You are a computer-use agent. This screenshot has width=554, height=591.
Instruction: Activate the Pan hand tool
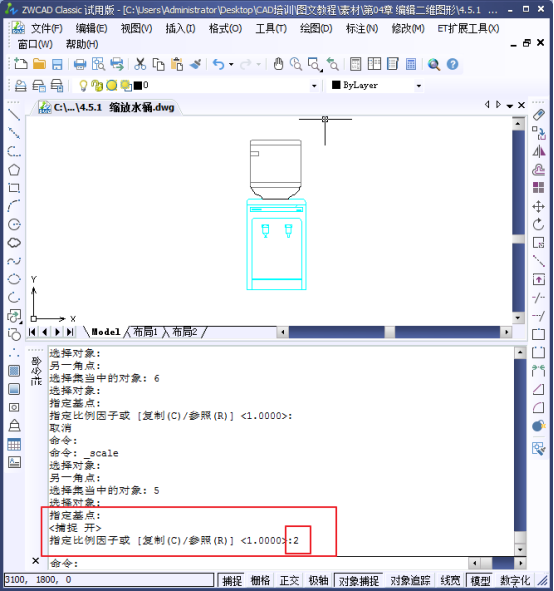(x=278, y=64)
